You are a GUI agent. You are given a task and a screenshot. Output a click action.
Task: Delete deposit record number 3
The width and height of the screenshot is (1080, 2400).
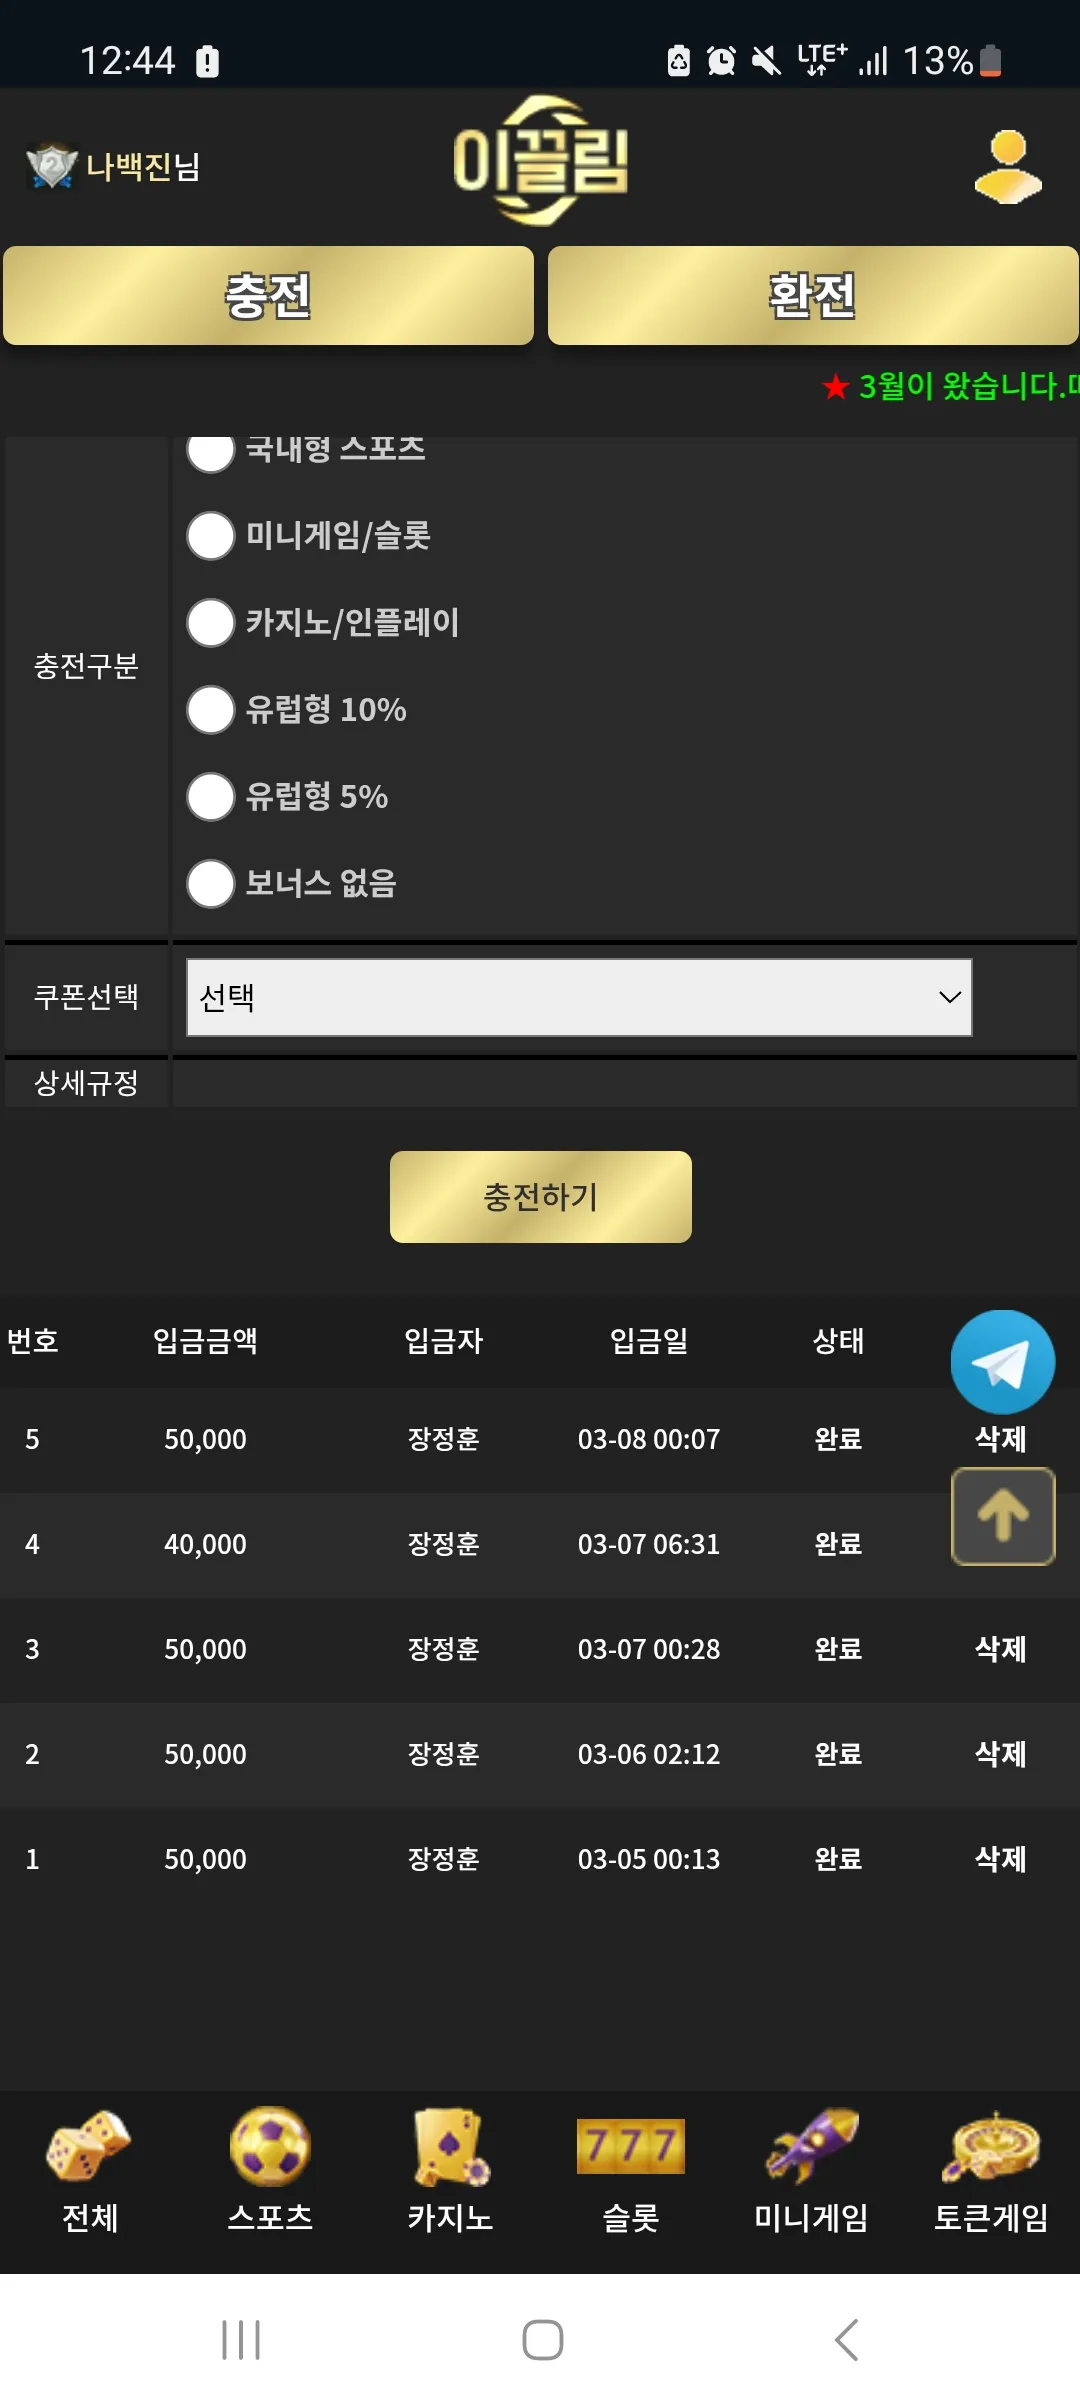coord(1000,1649)
